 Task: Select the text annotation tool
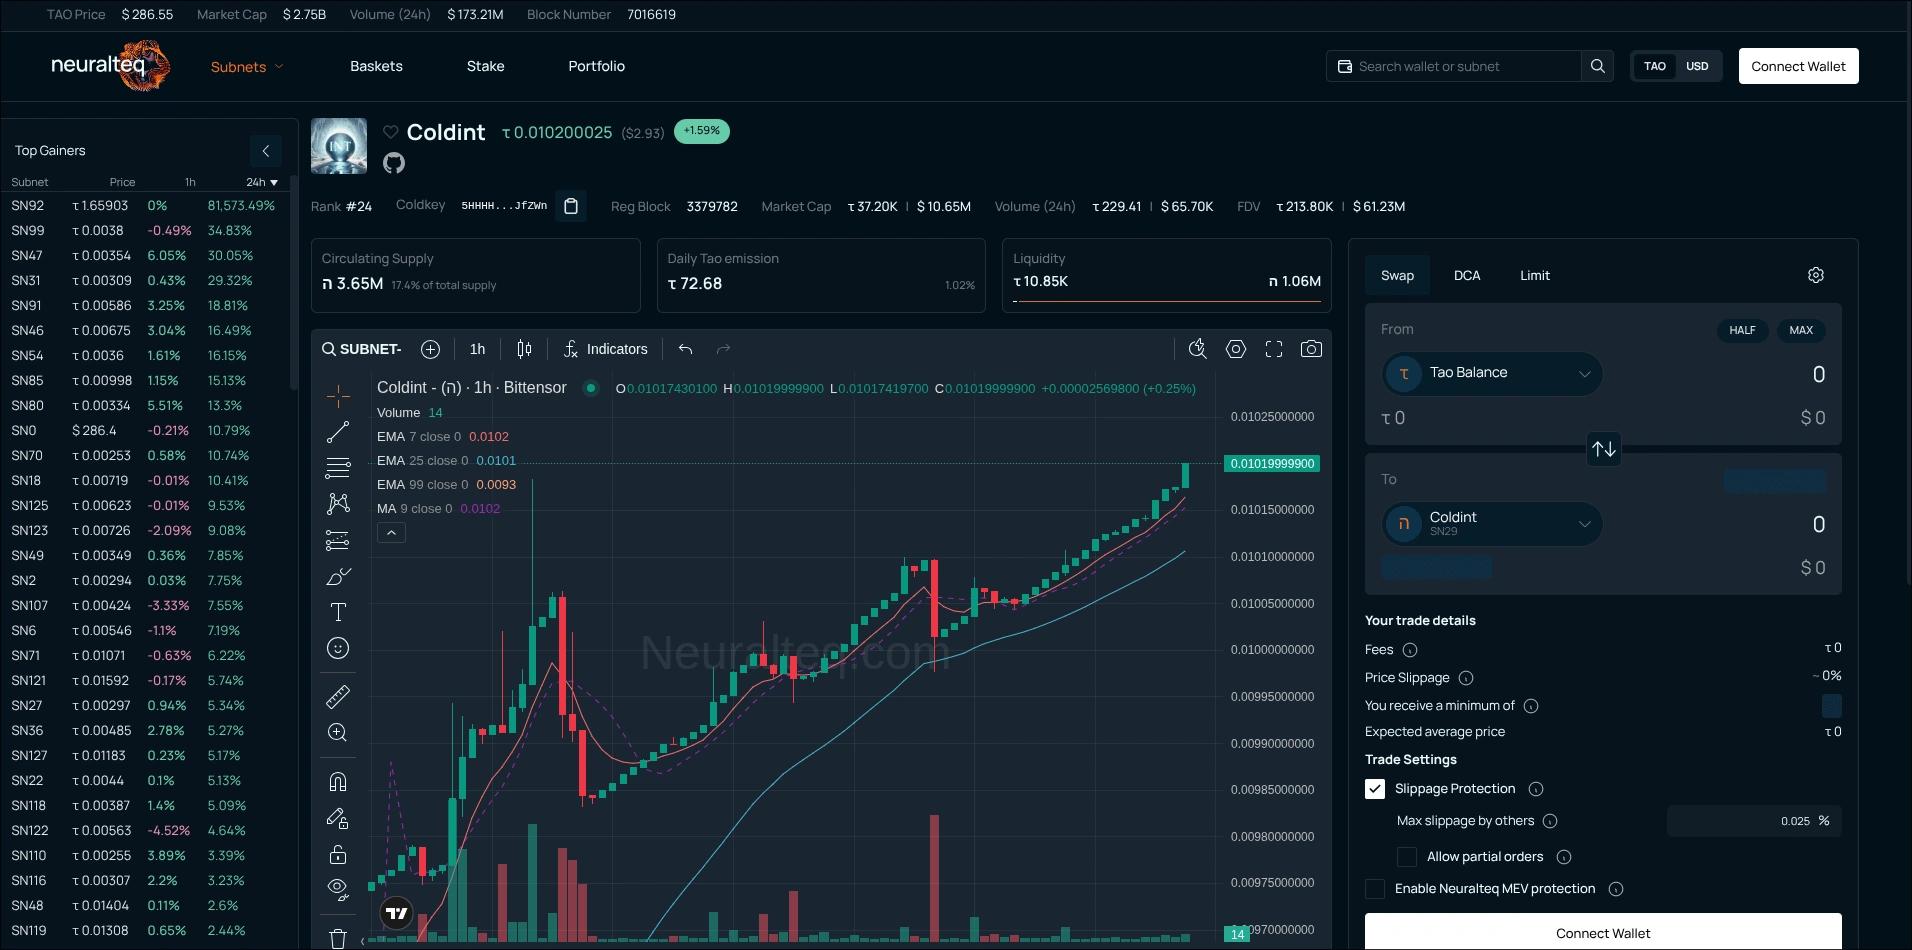(x=338, y=612)
